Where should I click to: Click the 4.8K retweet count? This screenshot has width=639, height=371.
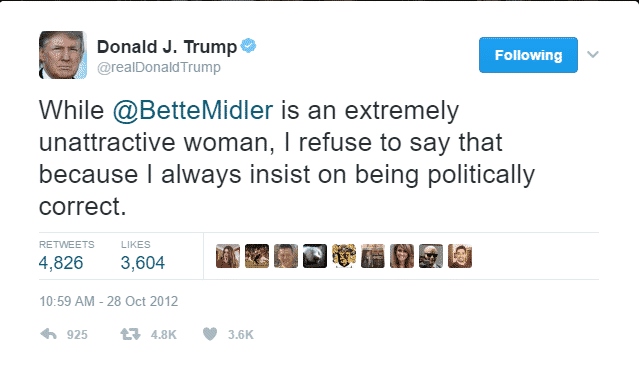(163, 335)
